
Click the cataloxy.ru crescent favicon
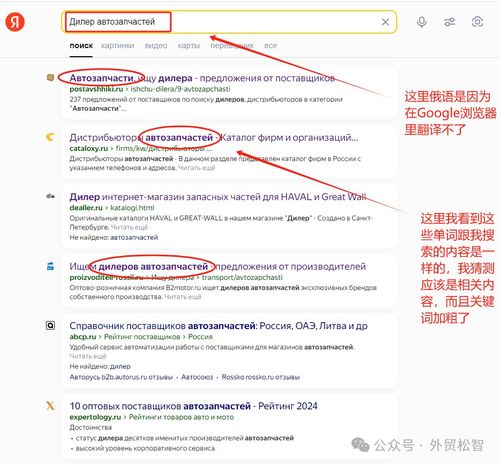pyautogui.click(x=50, y=137)
